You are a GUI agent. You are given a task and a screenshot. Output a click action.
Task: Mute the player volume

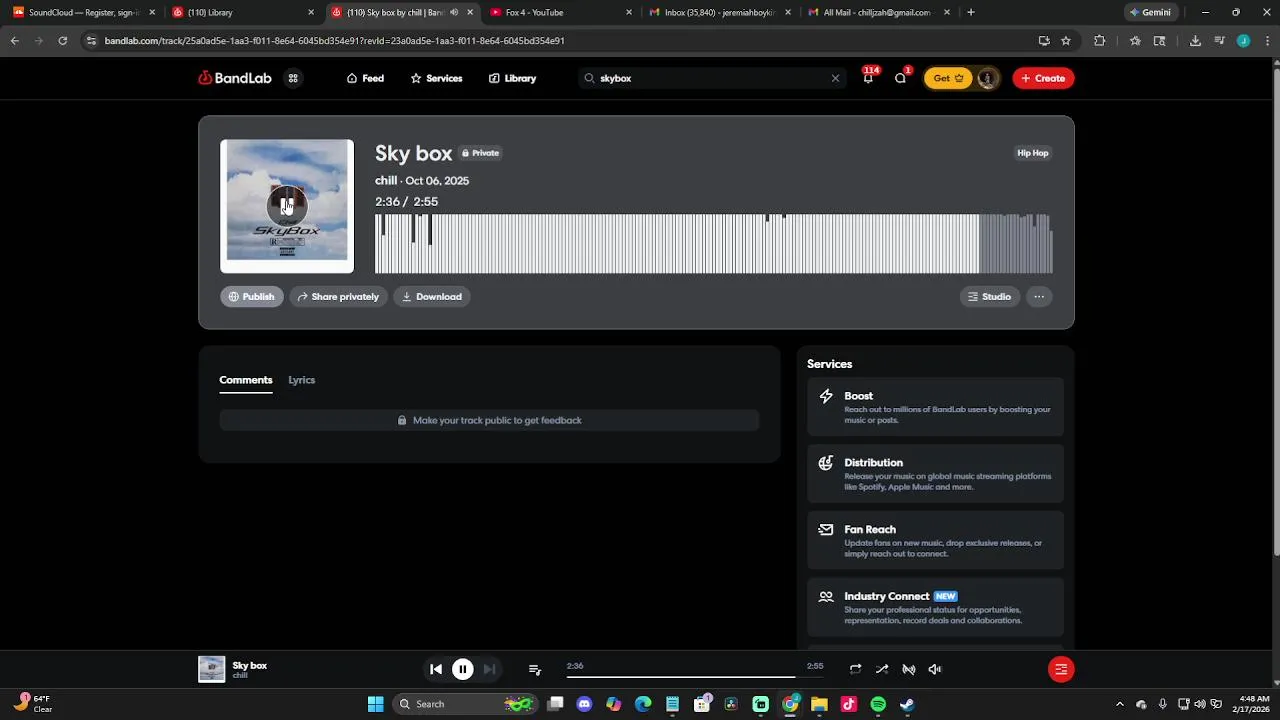(x=935, y=669)
